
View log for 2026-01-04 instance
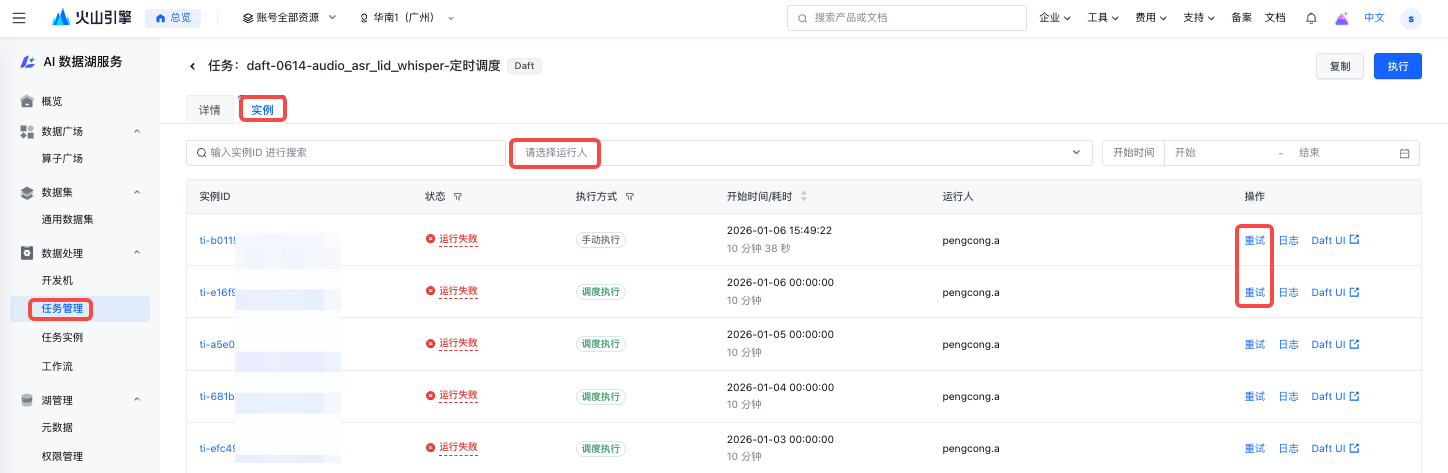click(1288, 396)
